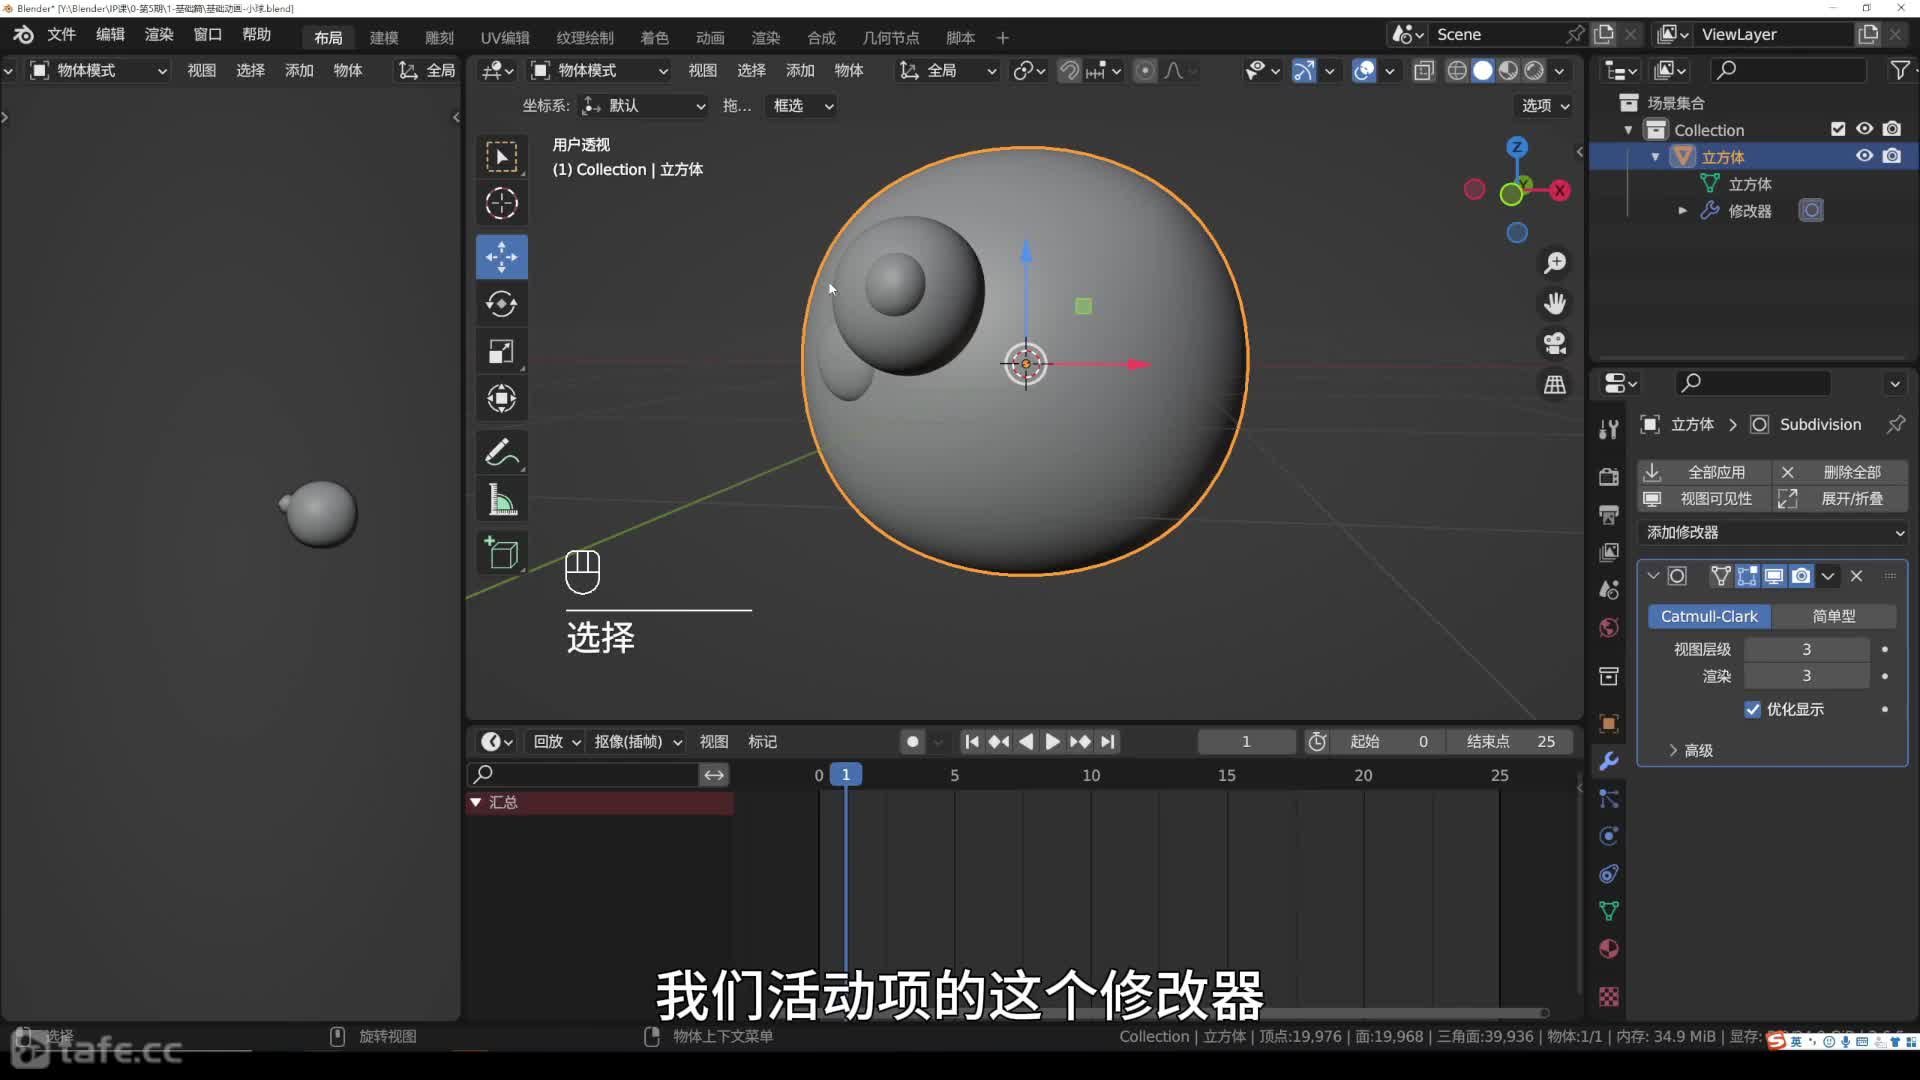Toggle camera view icon in viewport

click(x=1555, y=343)
